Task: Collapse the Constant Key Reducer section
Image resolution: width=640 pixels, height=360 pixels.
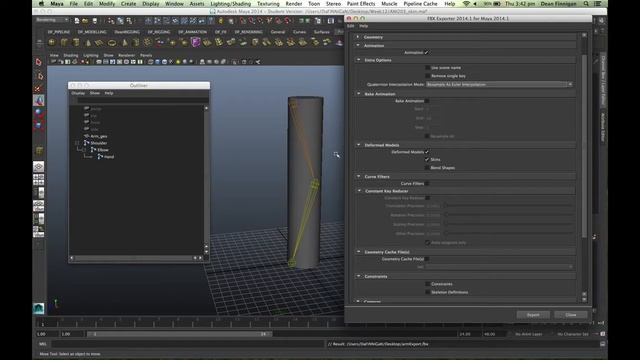Action: pos(359,191)
